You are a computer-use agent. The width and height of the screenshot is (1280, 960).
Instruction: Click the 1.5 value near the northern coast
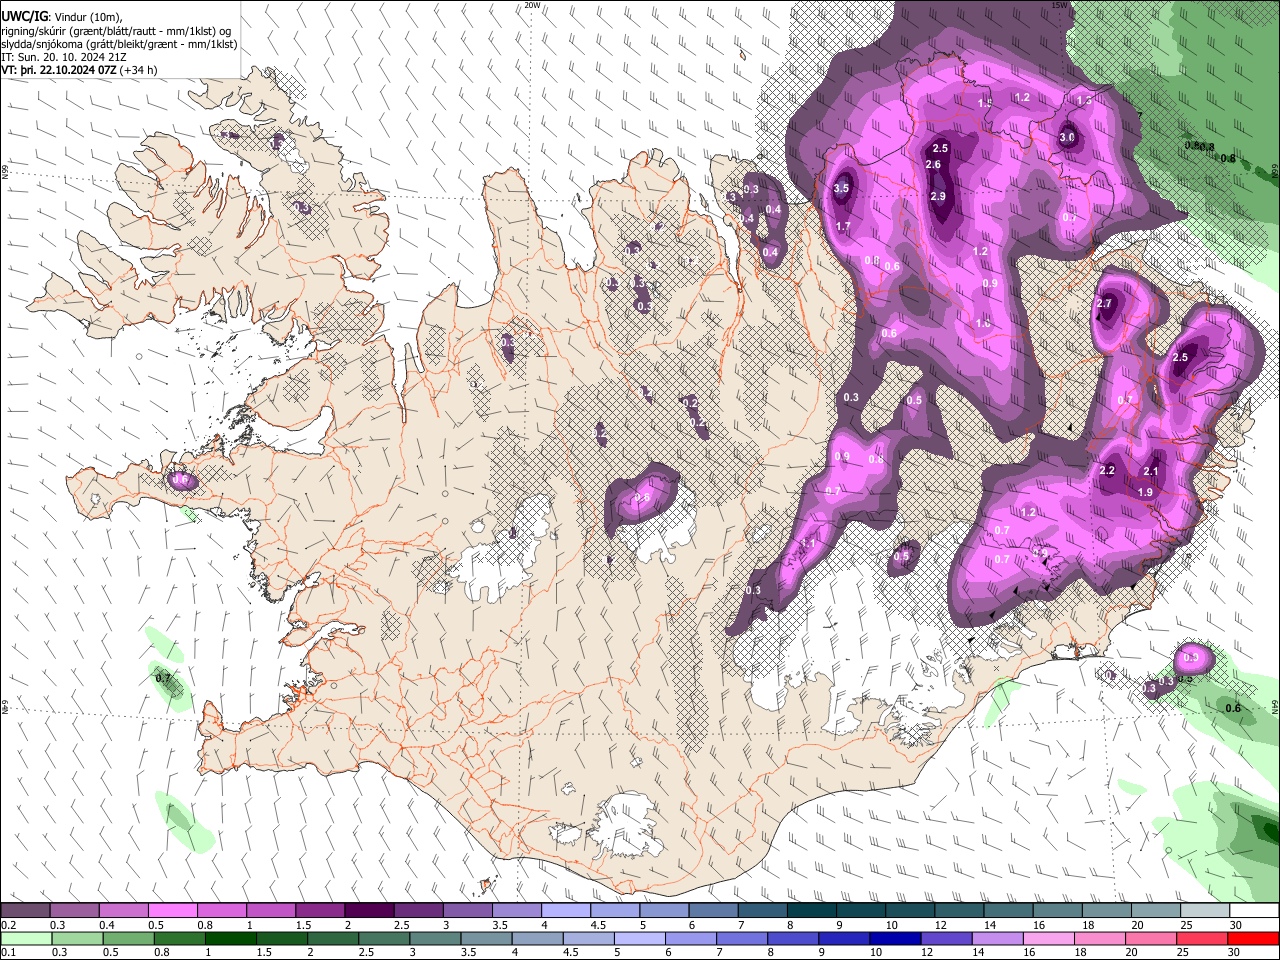(x=985, y=102)
